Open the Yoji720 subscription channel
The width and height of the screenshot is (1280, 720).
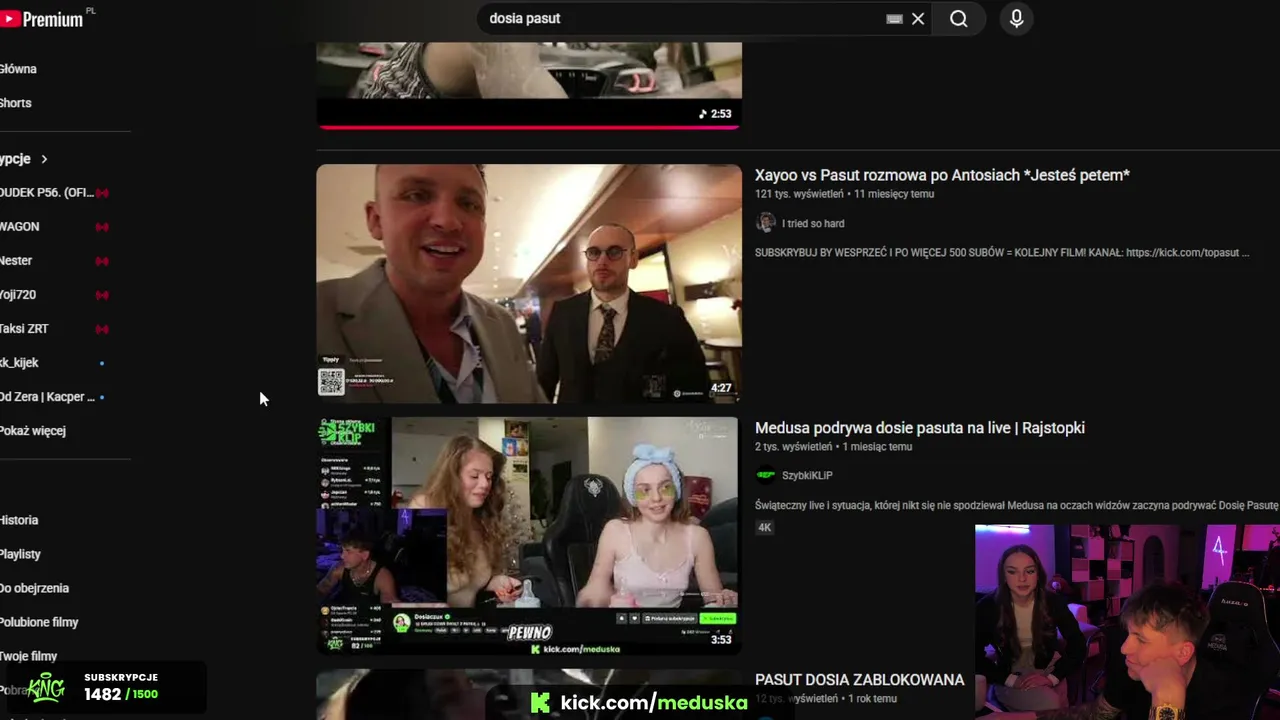point(18,295)
